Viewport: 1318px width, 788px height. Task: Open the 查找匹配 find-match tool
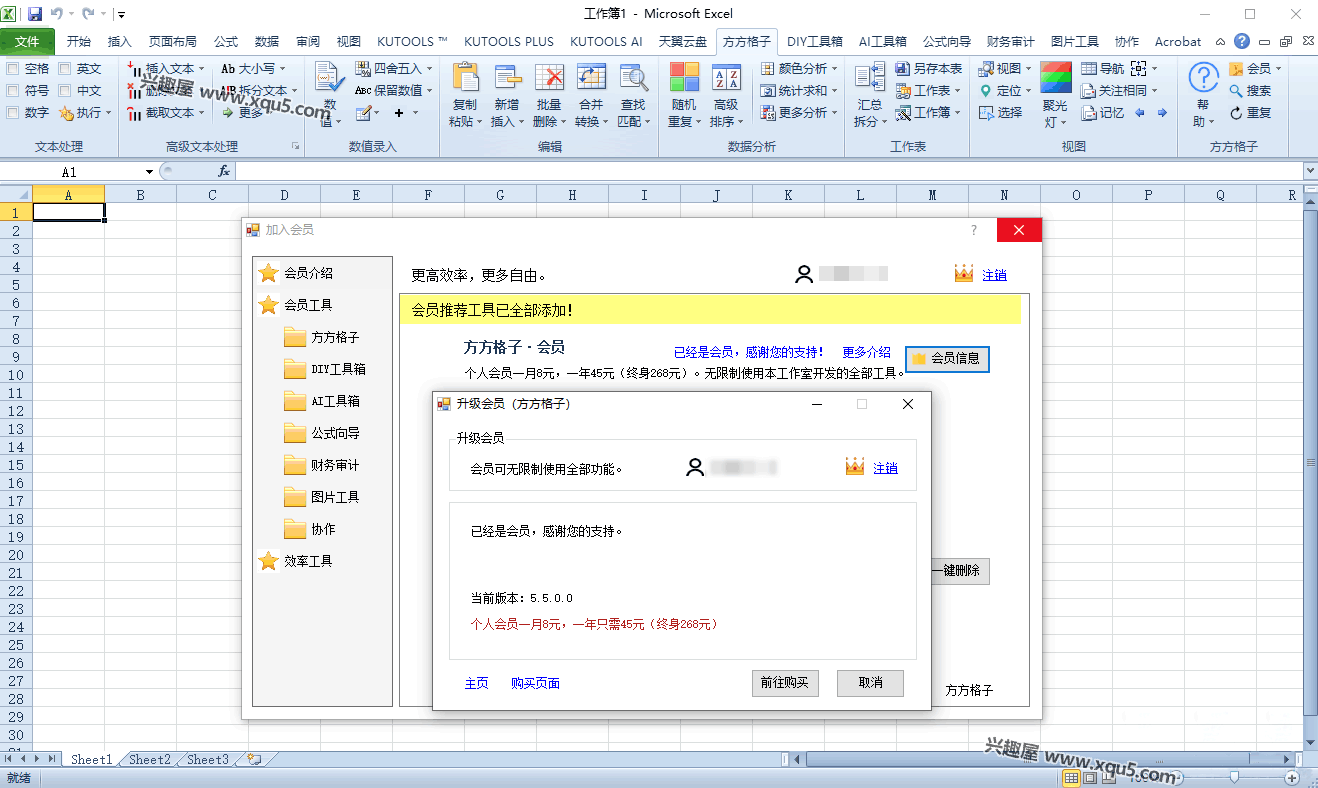point(633,96)
